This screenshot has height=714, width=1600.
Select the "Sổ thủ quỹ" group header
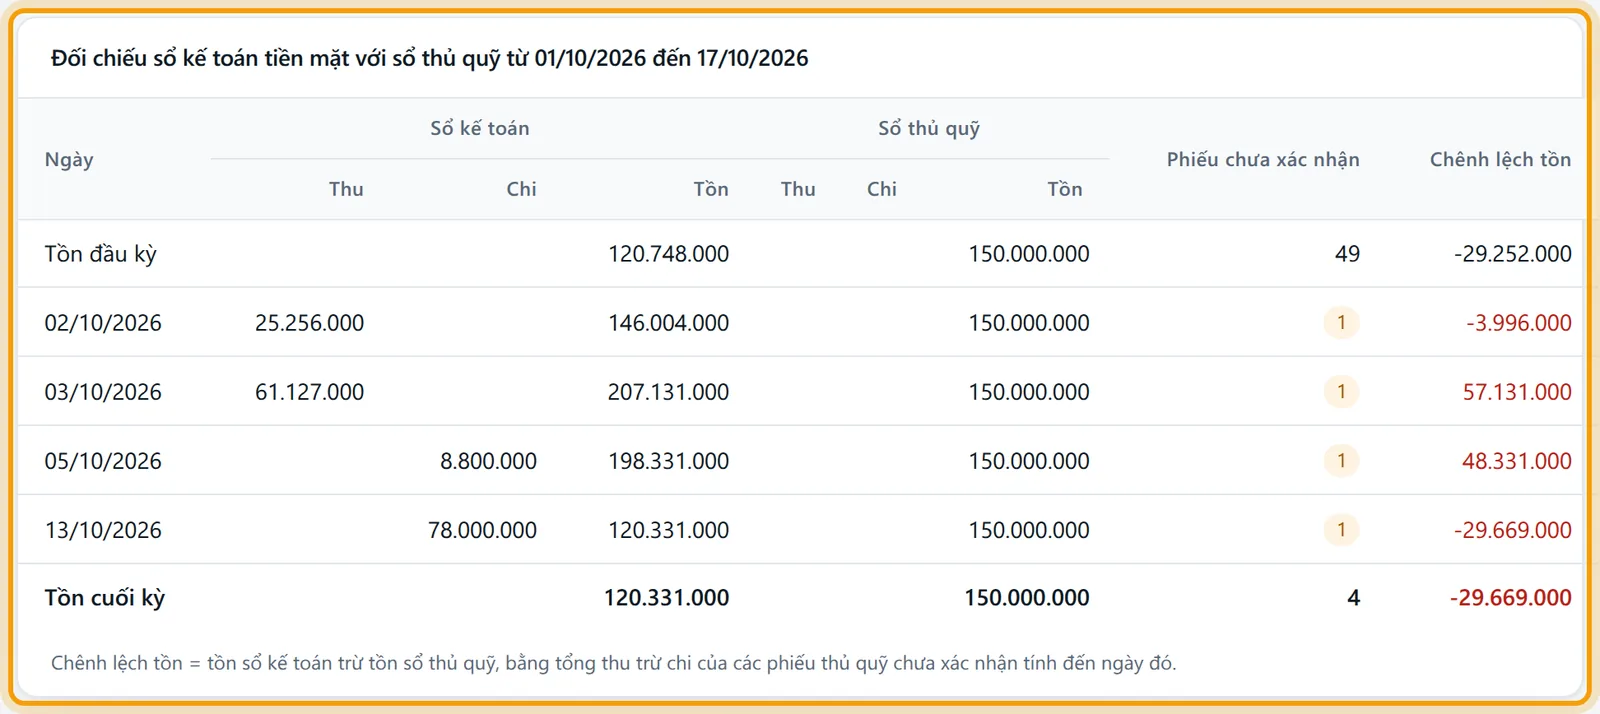929,129
